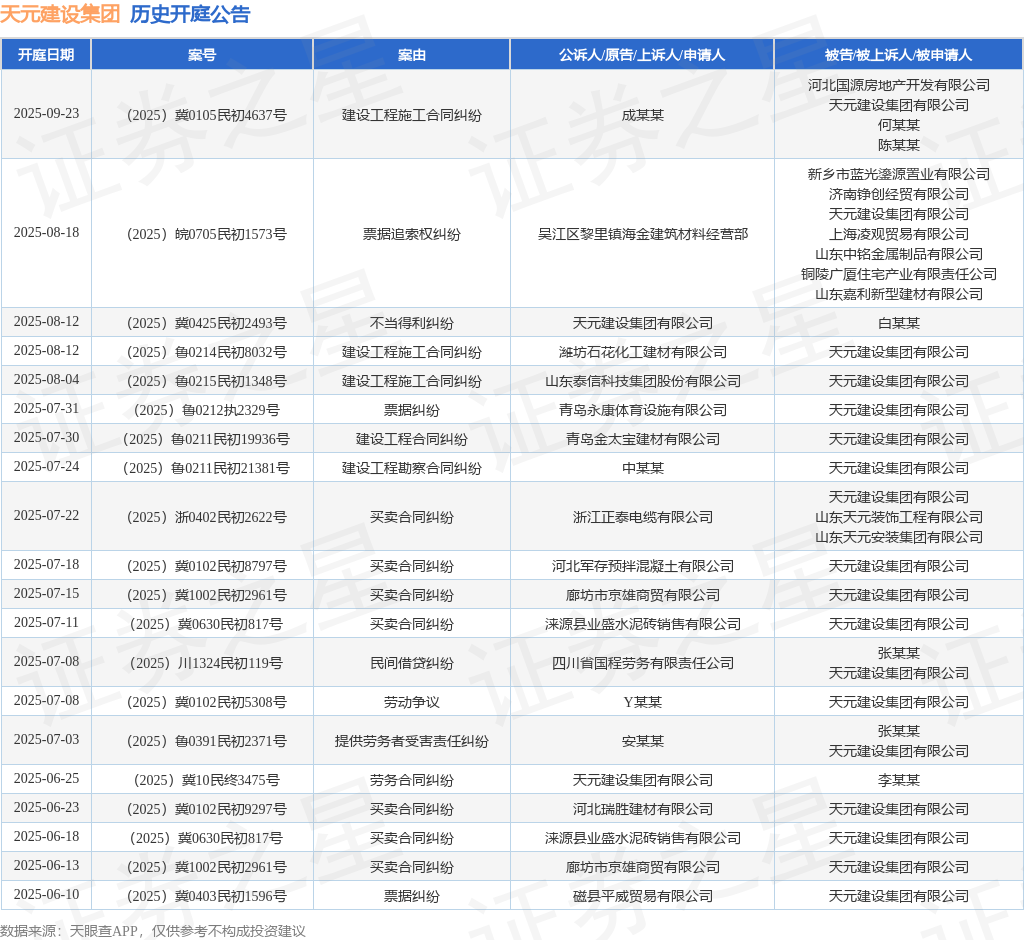Click plaintiff 河北军存预拌混凝土有限公司

tap(643, 566)
